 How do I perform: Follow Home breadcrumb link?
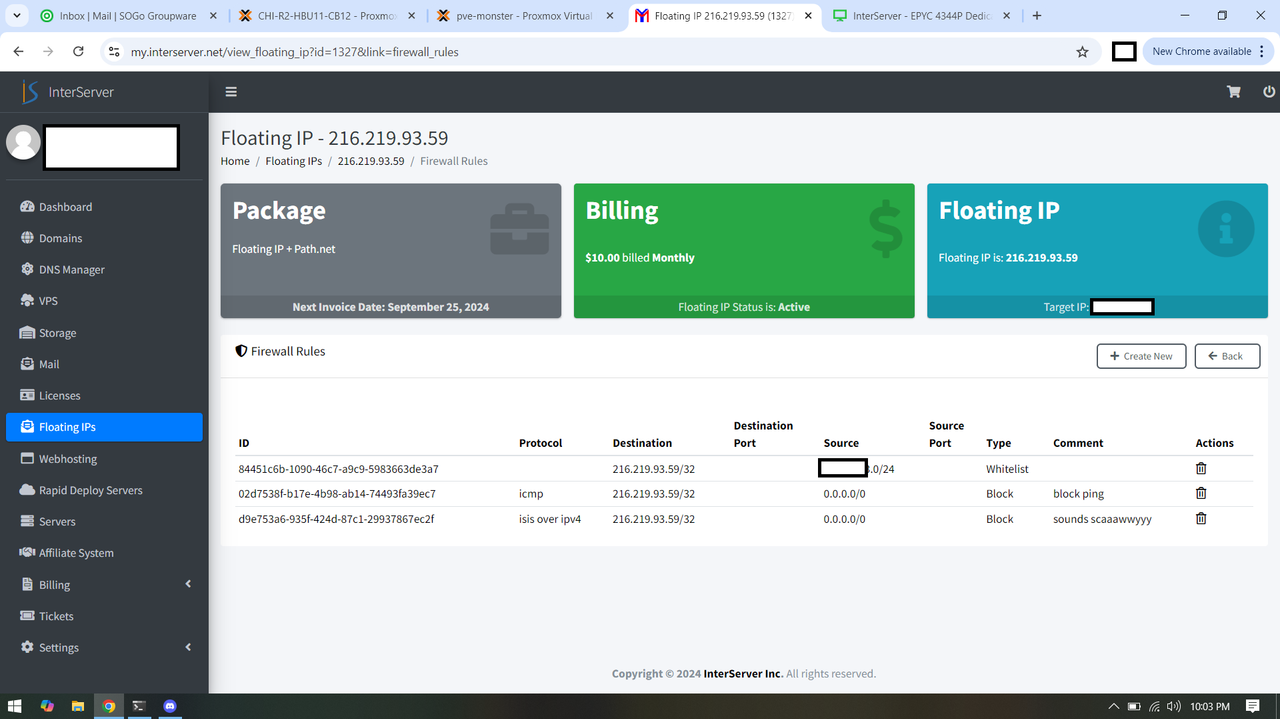235,161
